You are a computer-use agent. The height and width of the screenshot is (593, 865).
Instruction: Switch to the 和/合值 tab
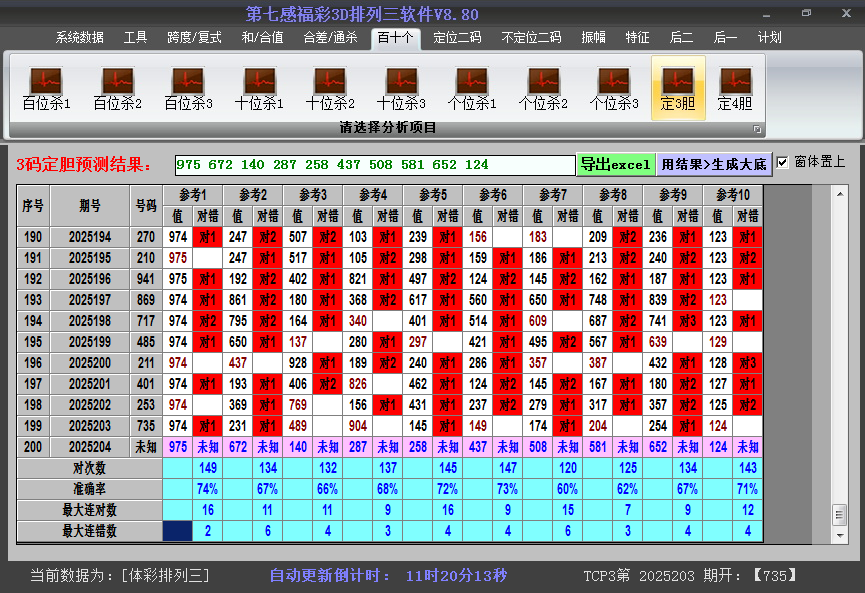tap(262, 38)
